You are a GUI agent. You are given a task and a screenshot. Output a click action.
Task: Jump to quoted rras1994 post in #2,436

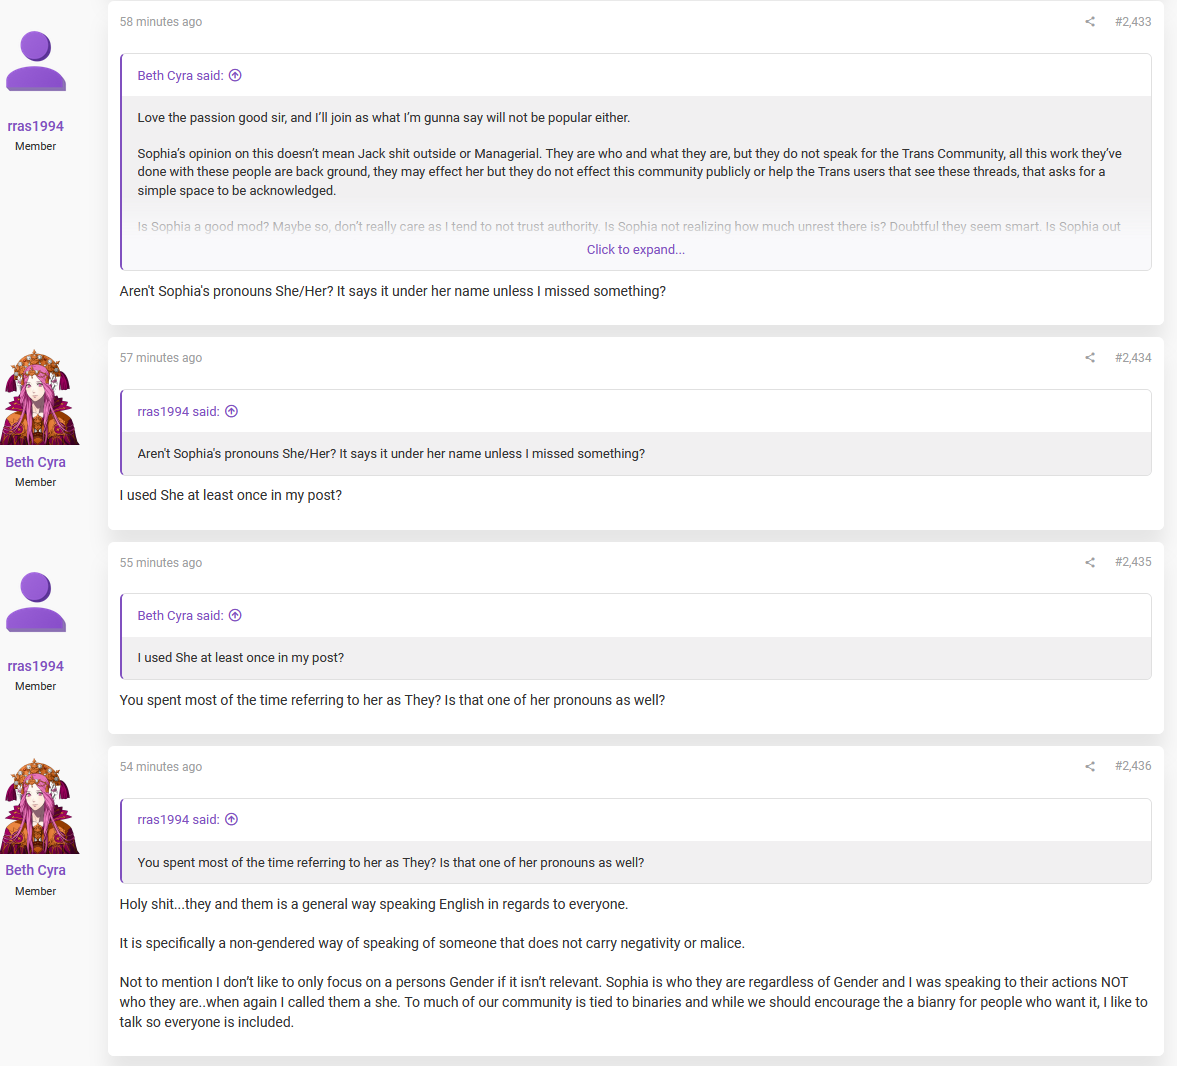tap(231, 820)
